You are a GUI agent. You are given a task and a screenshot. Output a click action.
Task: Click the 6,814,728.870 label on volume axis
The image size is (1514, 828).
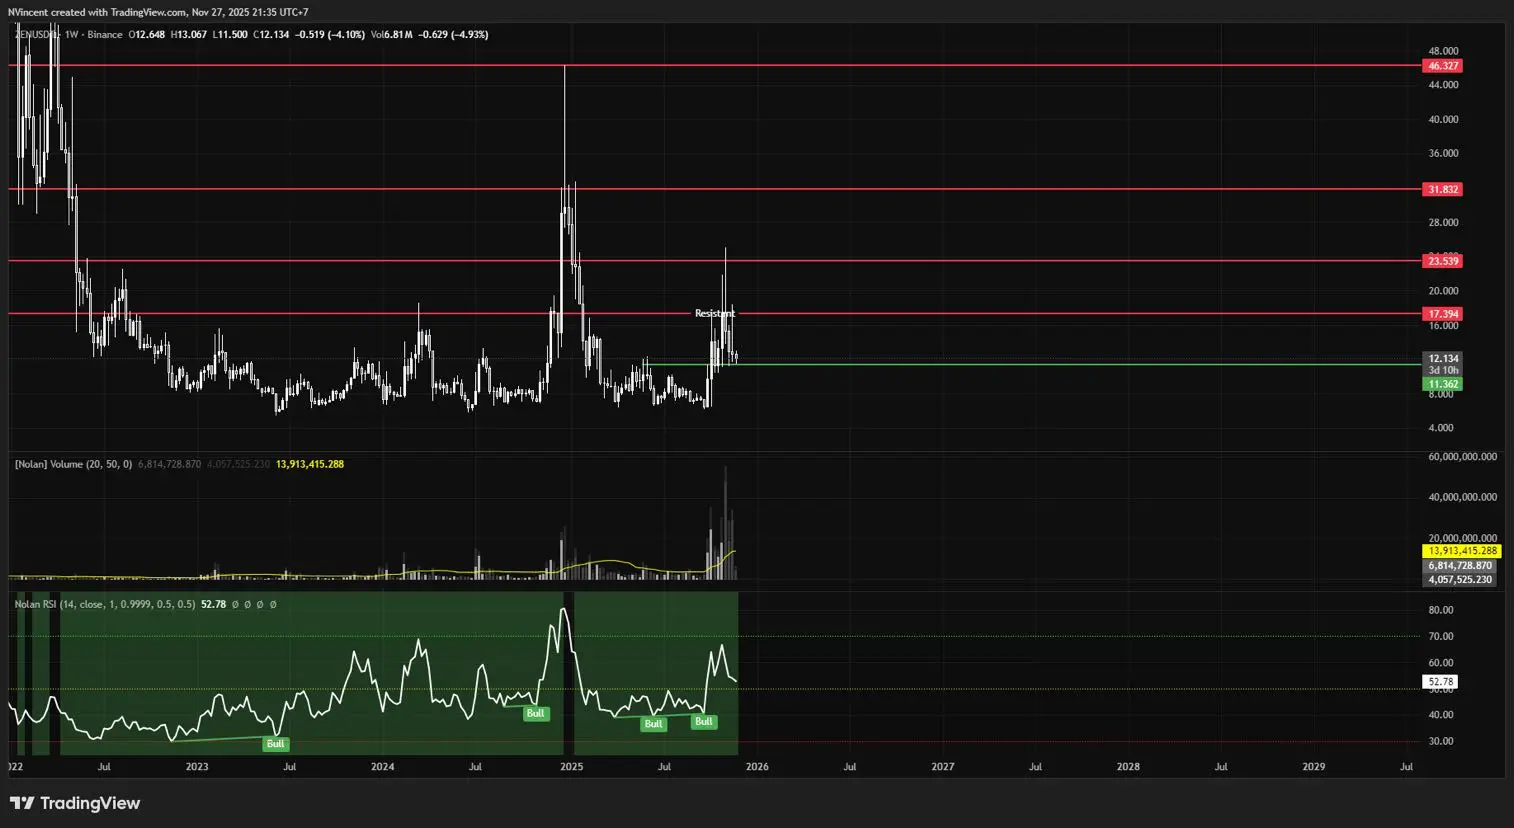pyautogui.click(x=1460, y=566)
